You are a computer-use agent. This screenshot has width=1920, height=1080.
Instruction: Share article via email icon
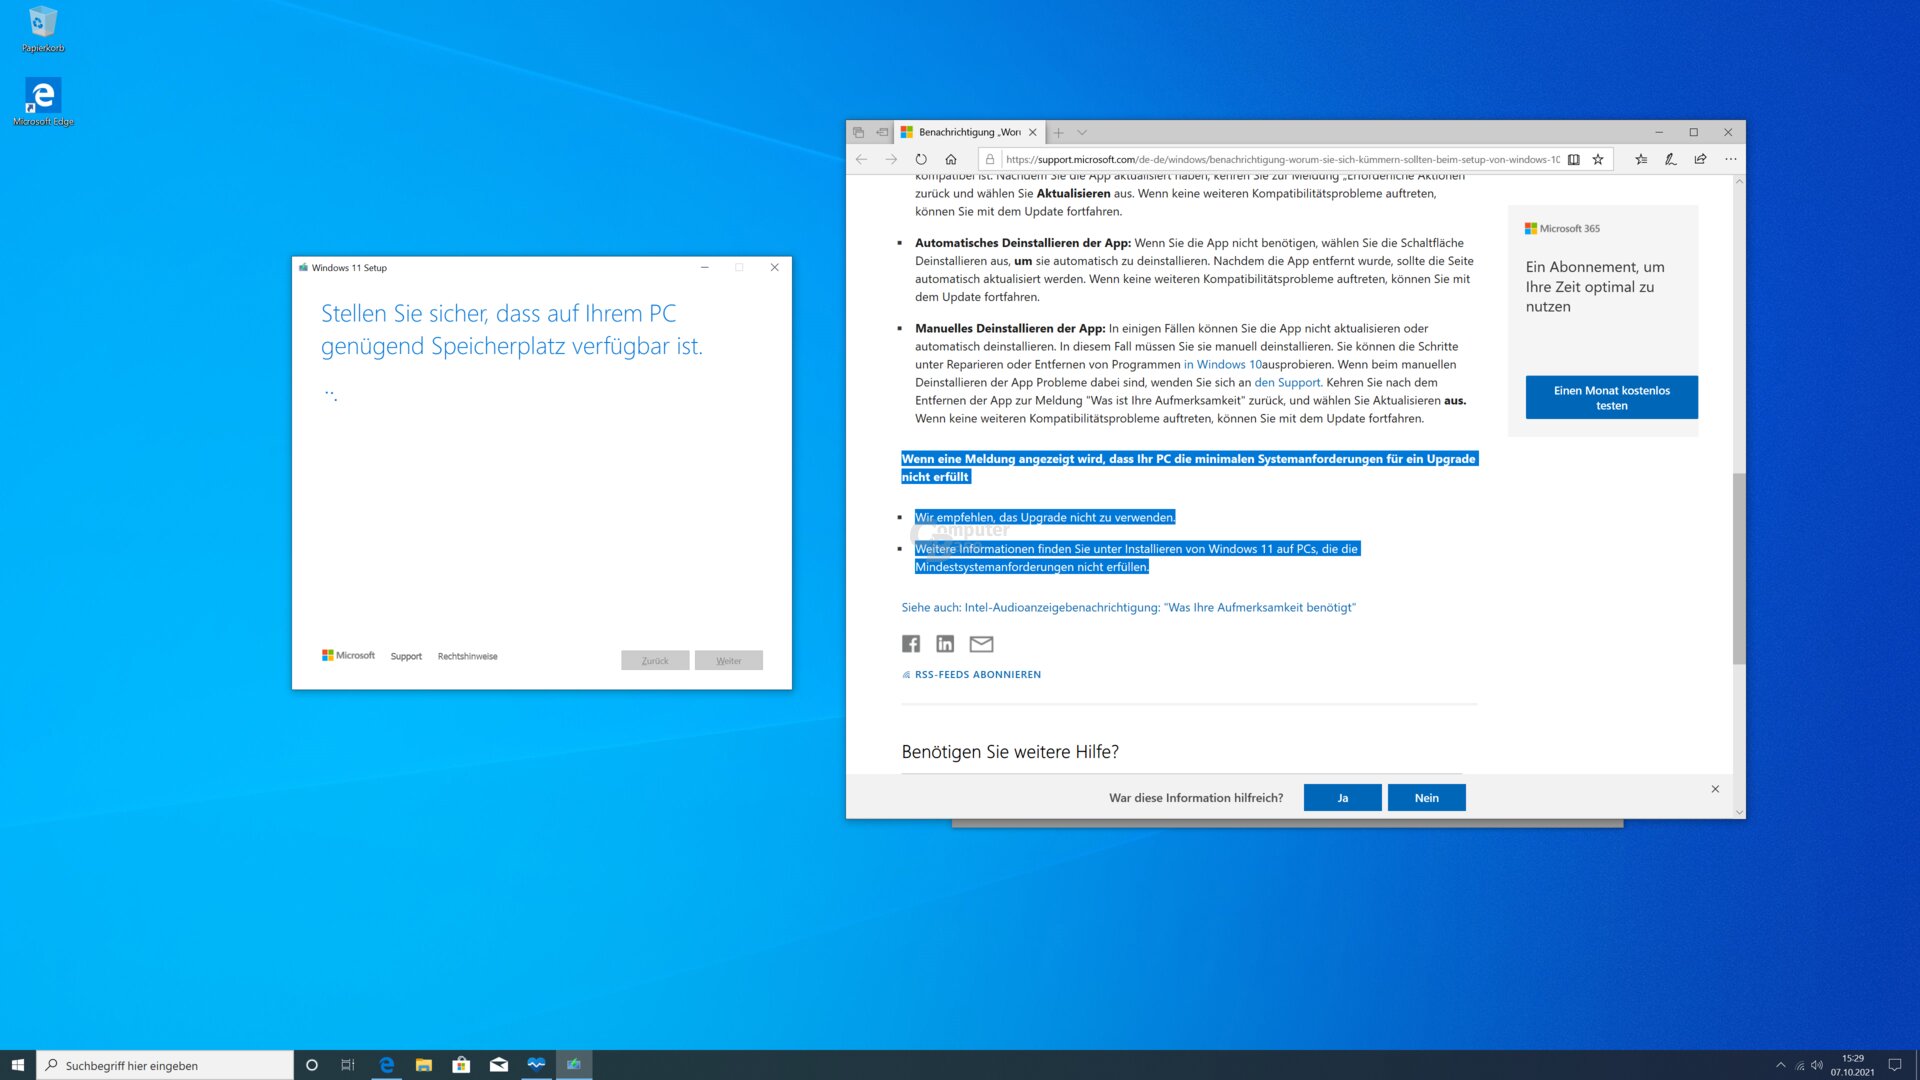(982, 644)
